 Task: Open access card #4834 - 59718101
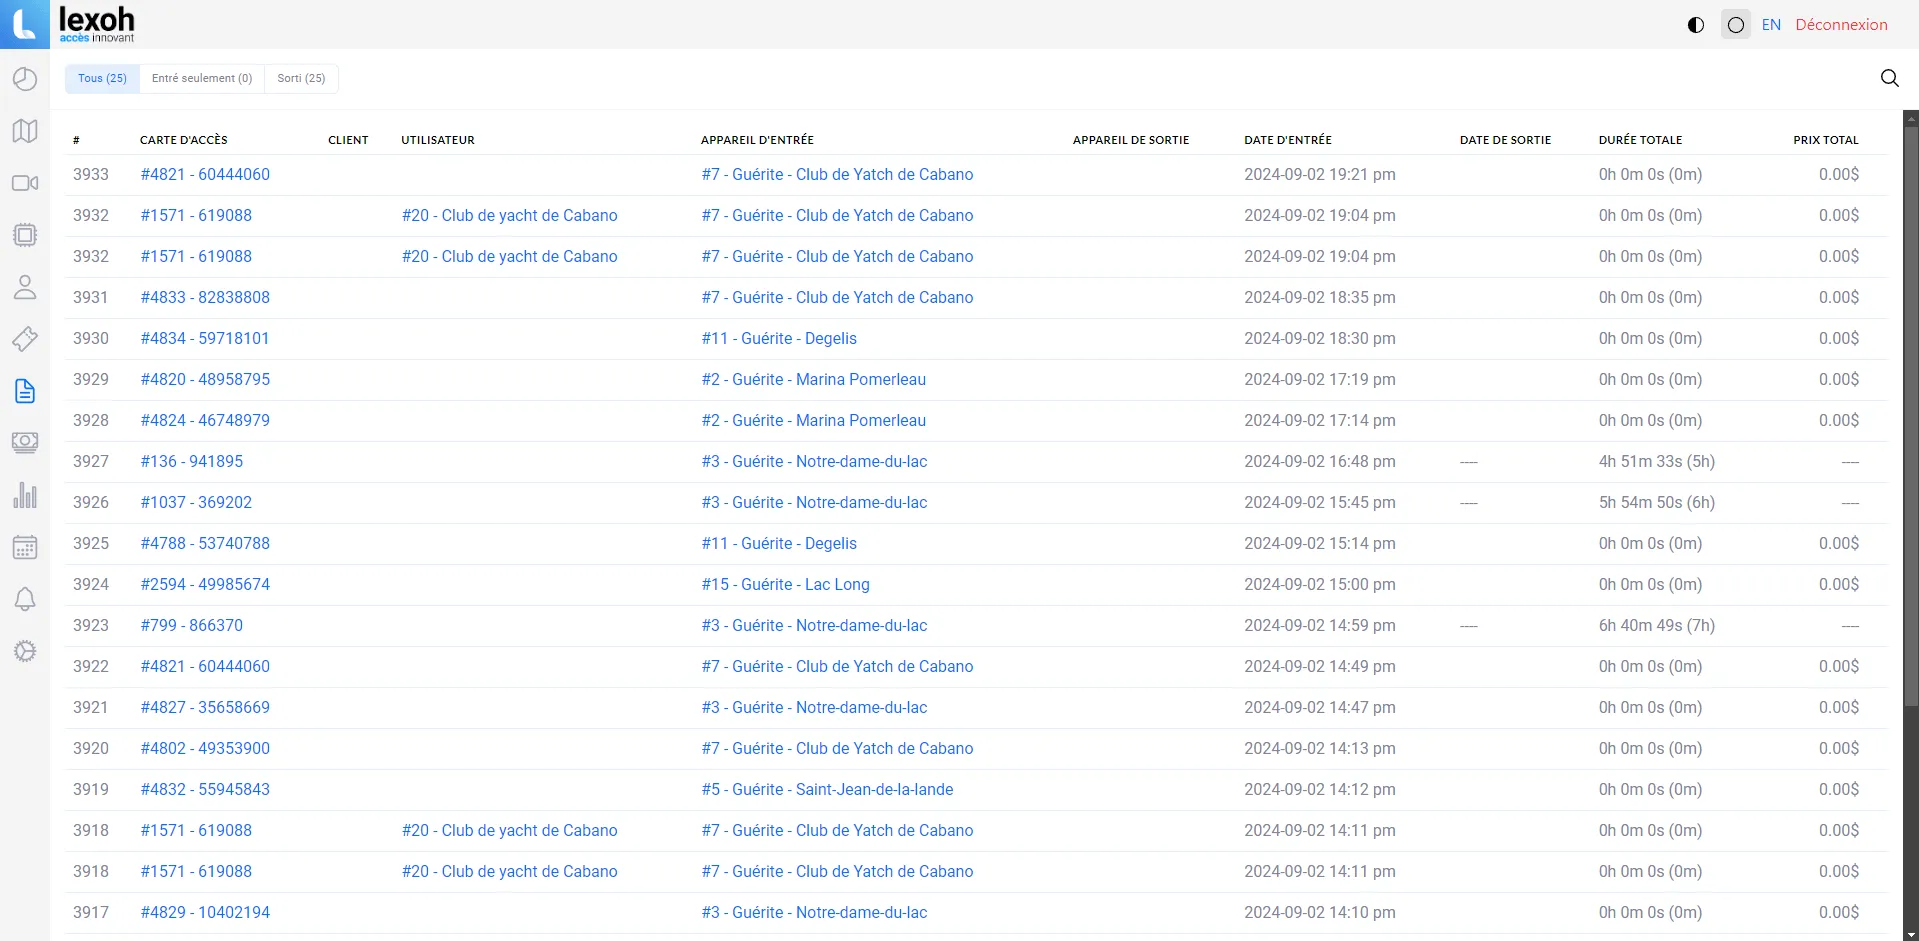coord(205,338)
